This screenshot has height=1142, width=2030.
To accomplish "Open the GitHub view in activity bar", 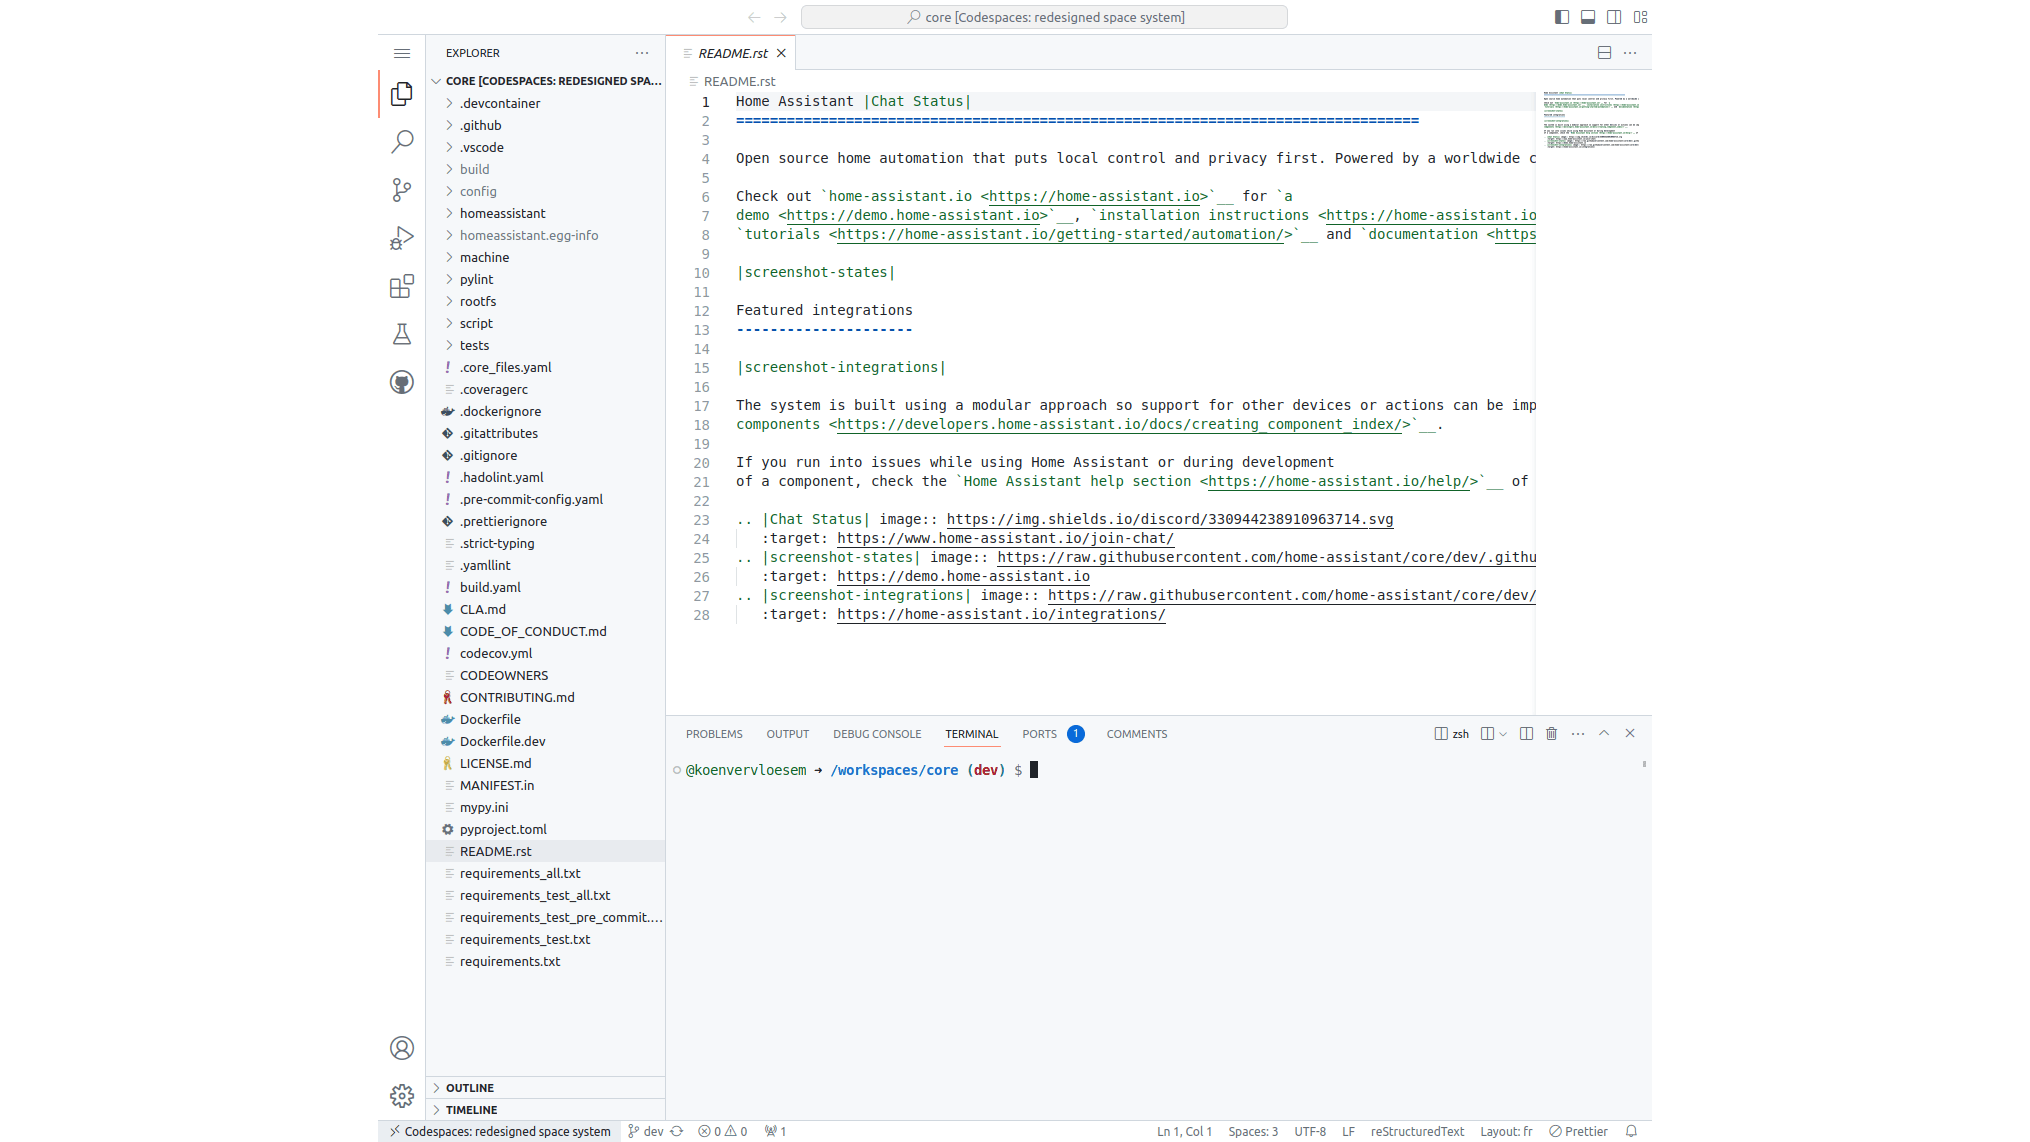I will coord(402,382).
